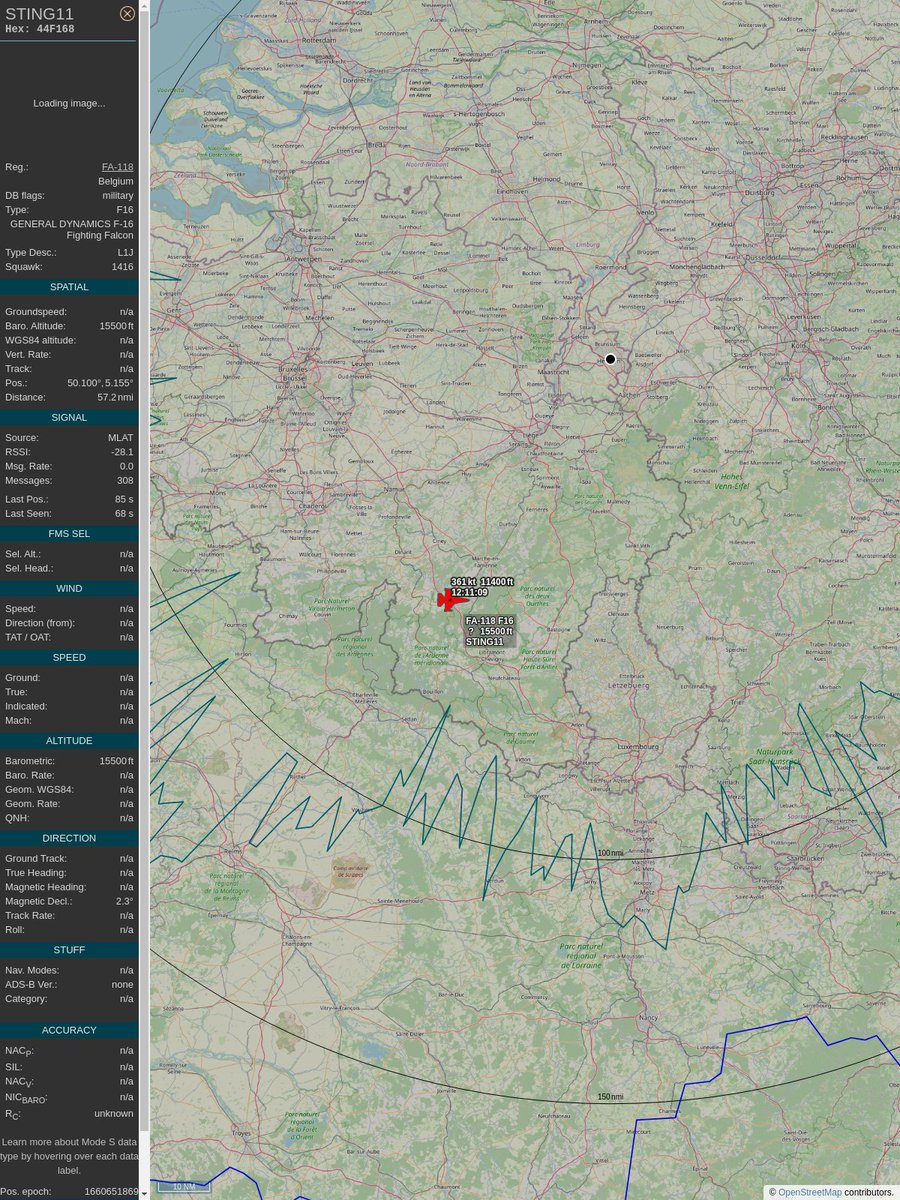
Task: Click the 10 NM scale indicator
Action: click(181, 1186)
